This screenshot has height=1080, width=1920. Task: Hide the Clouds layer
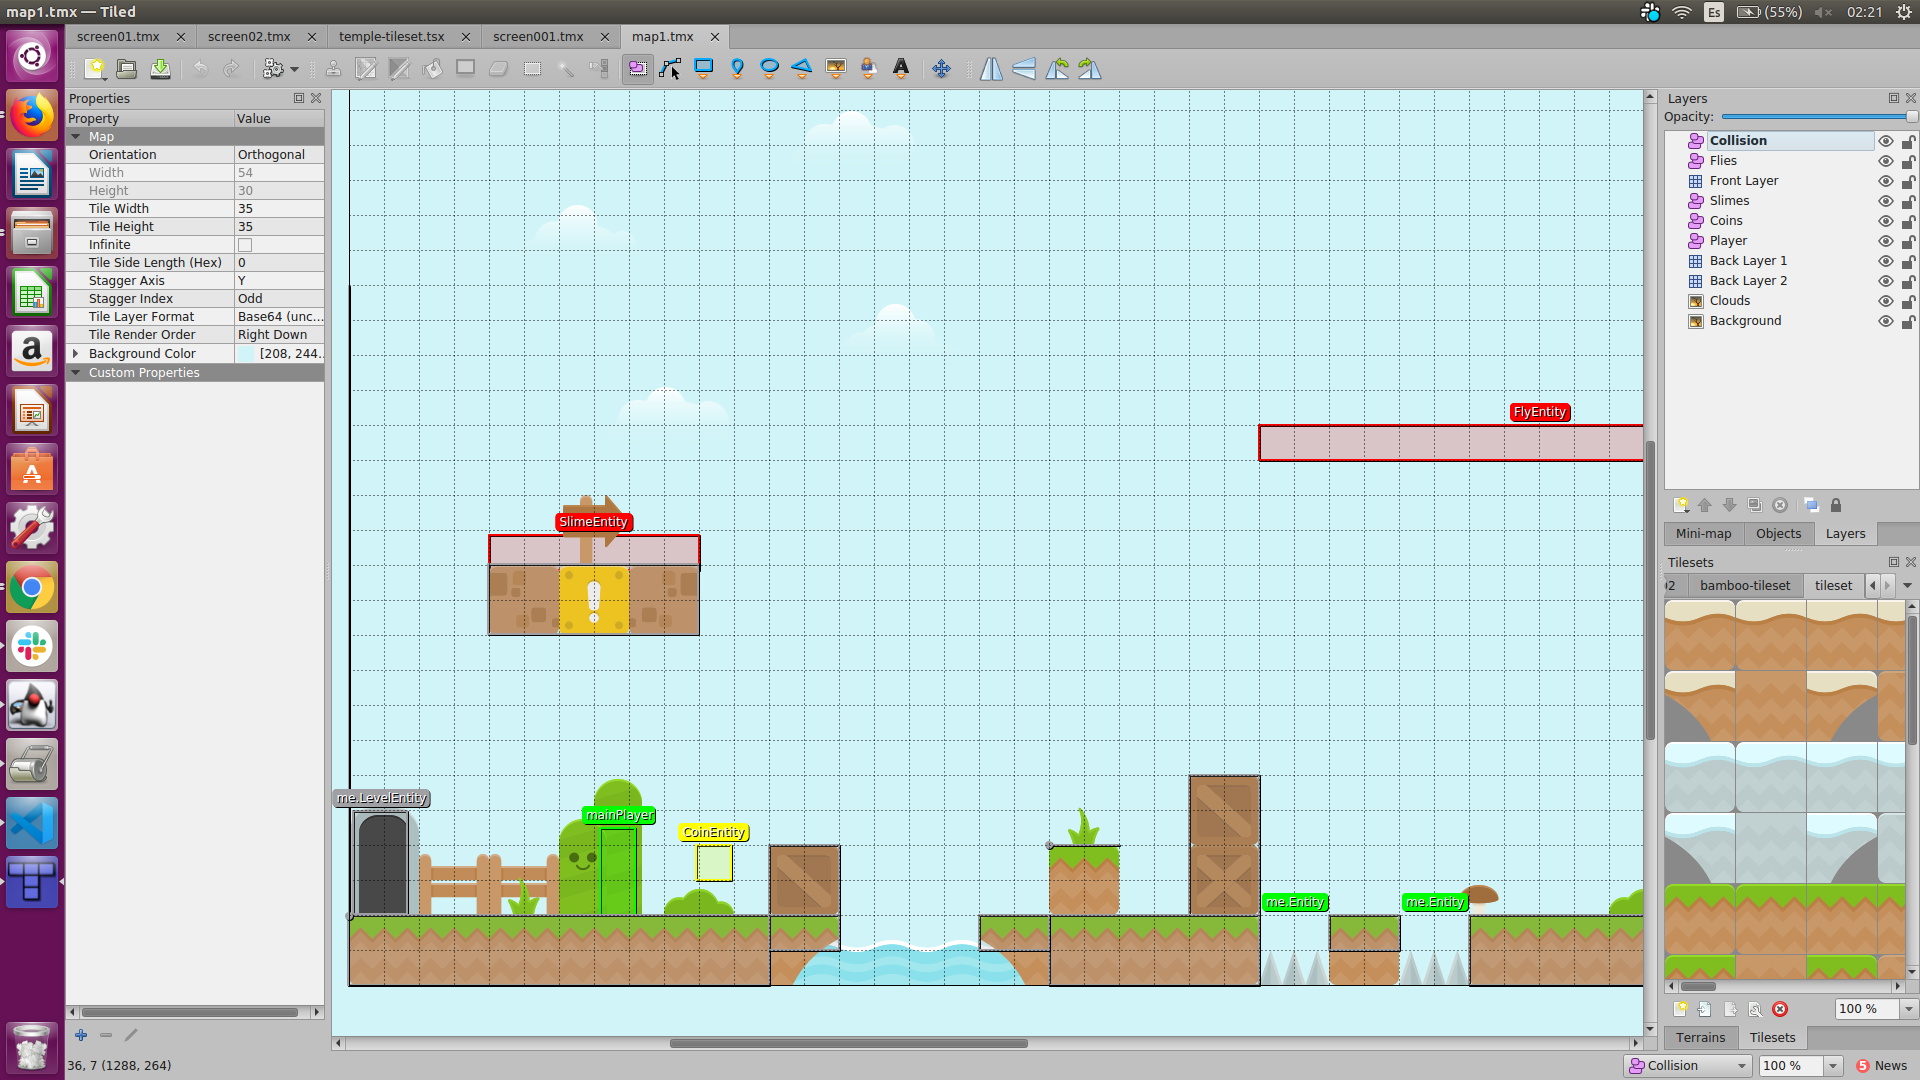pyautogui.click(x=1886, y=301)
